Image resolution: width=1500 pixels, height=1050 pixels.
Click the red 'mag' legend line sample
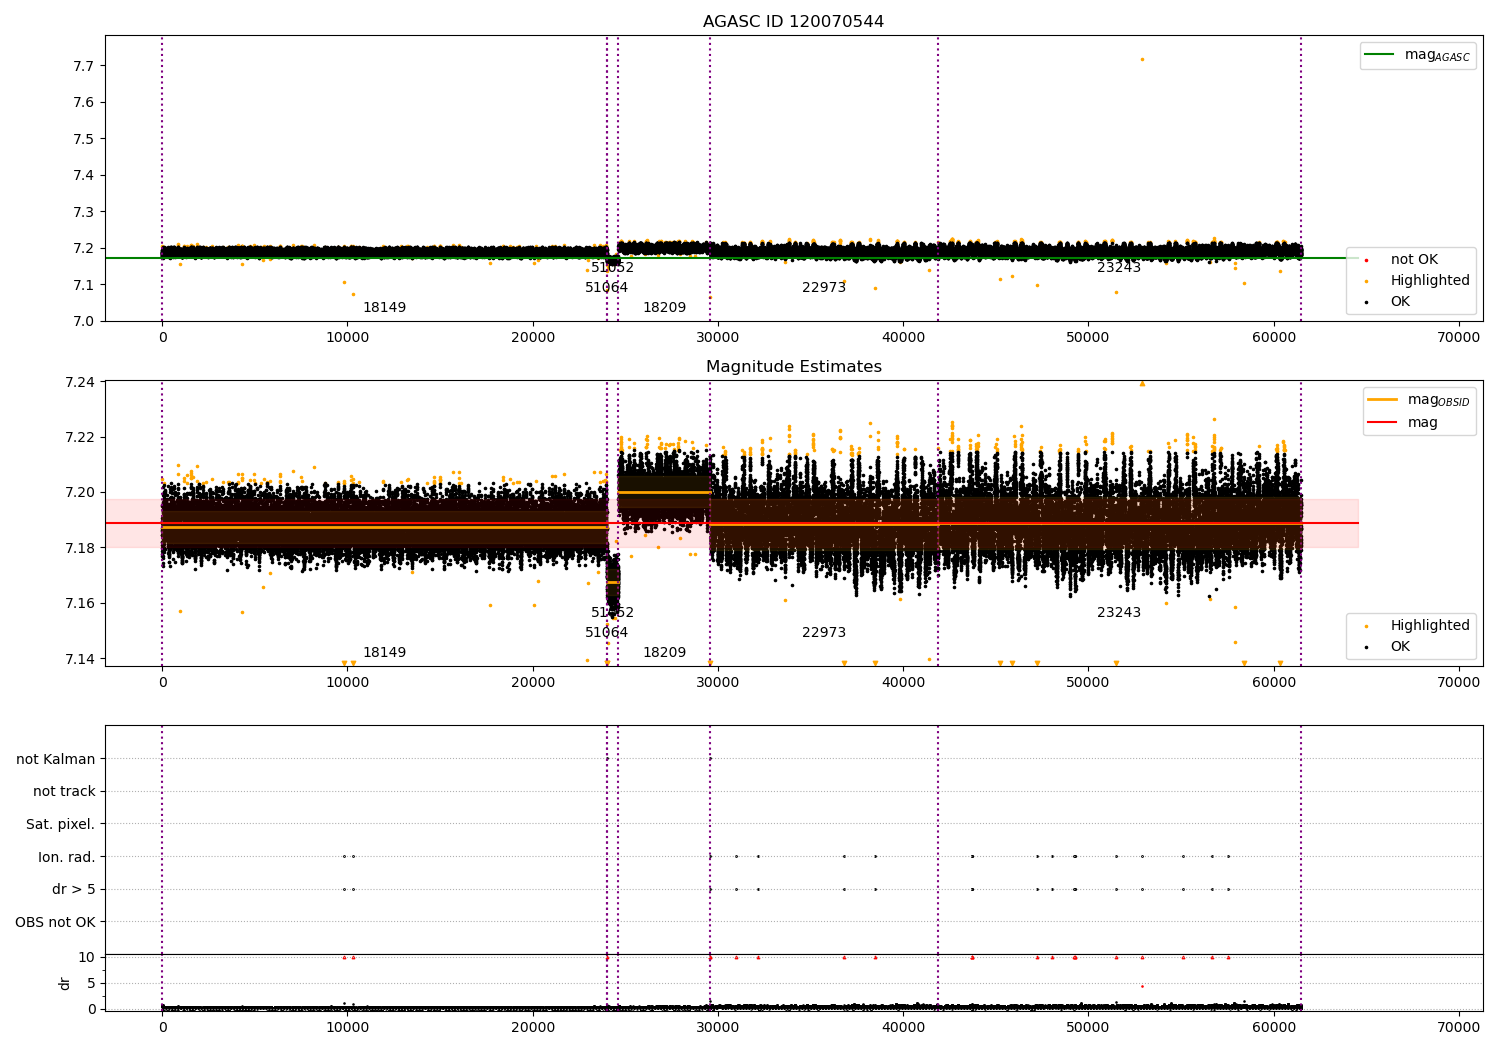(x=1383, y=423)
